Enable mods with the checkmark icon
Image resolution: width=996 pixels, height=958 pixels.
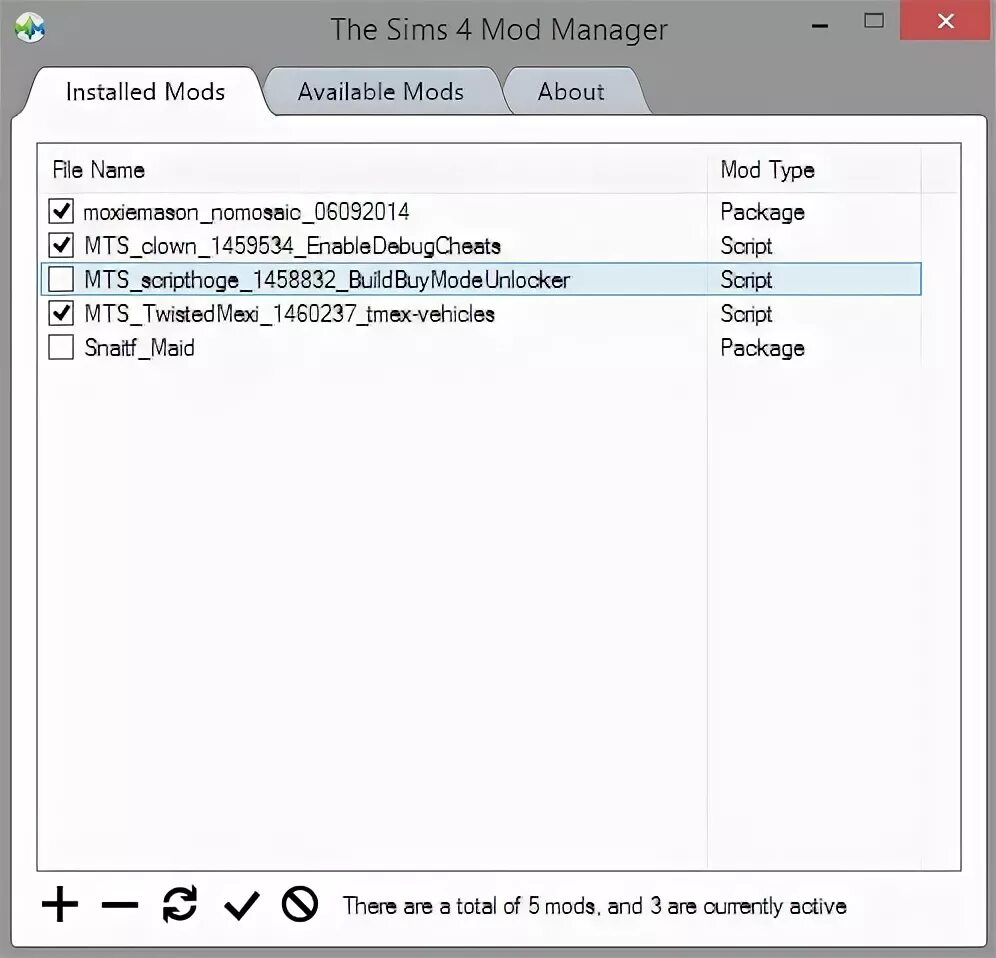(x=241, y=905)
